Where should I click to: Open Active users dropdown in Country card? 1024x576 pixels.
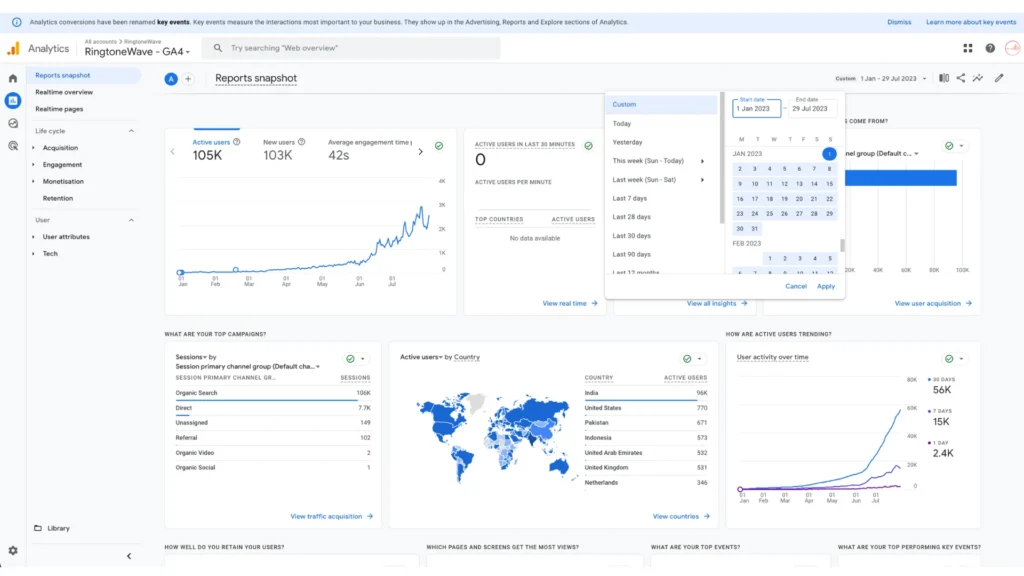[421, 357]
